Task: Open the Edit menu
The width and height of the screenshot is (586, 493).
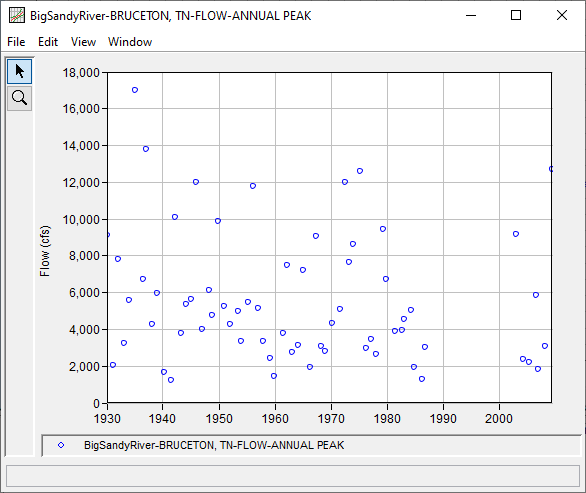Action: tap(48, 42)
